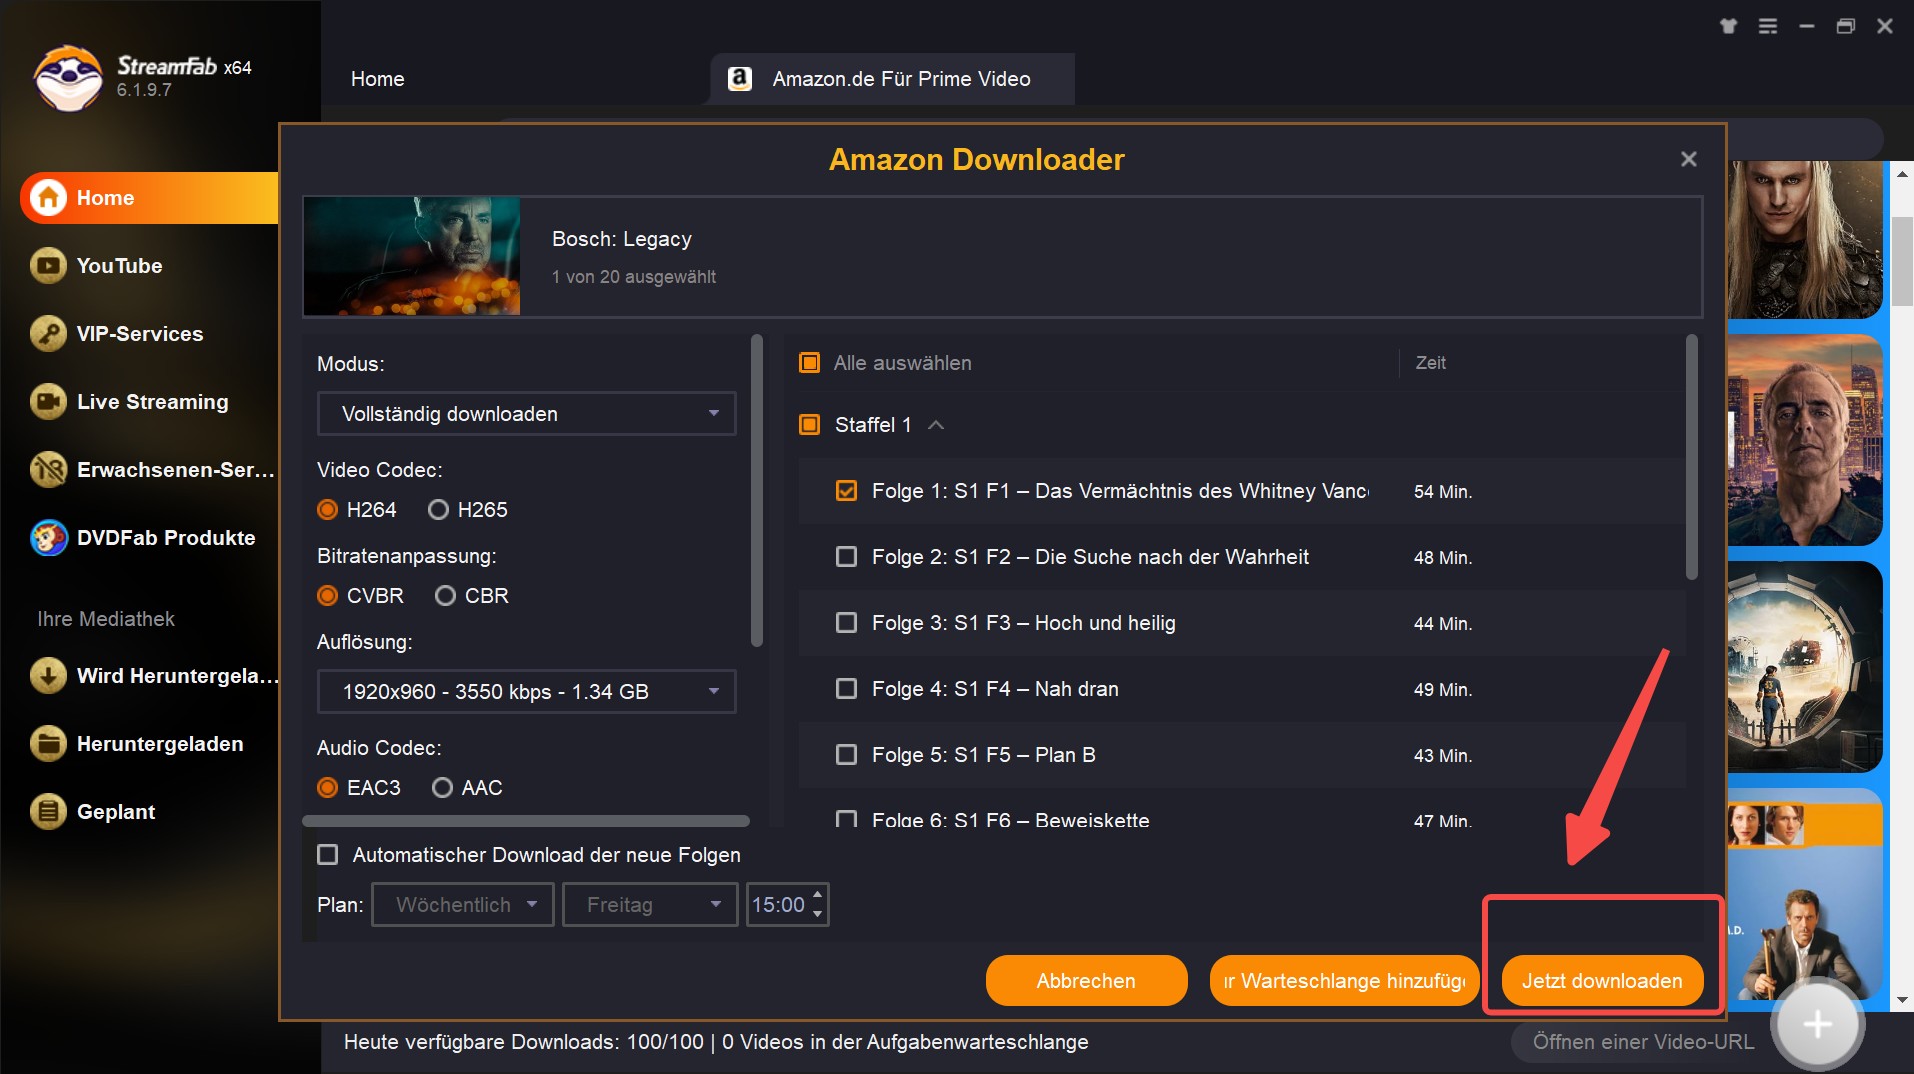1914x1074 pixels.
Task: Restore down the StreamFab window
Action: 1846,27
